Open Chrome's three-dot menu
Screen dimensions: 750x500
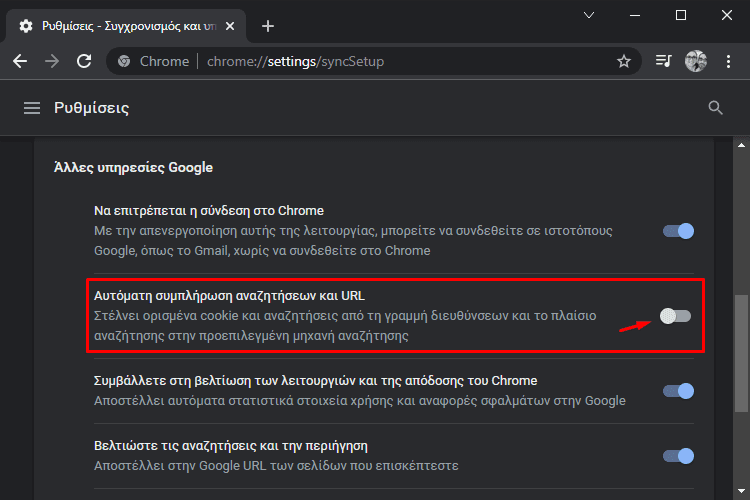(728, 61)
